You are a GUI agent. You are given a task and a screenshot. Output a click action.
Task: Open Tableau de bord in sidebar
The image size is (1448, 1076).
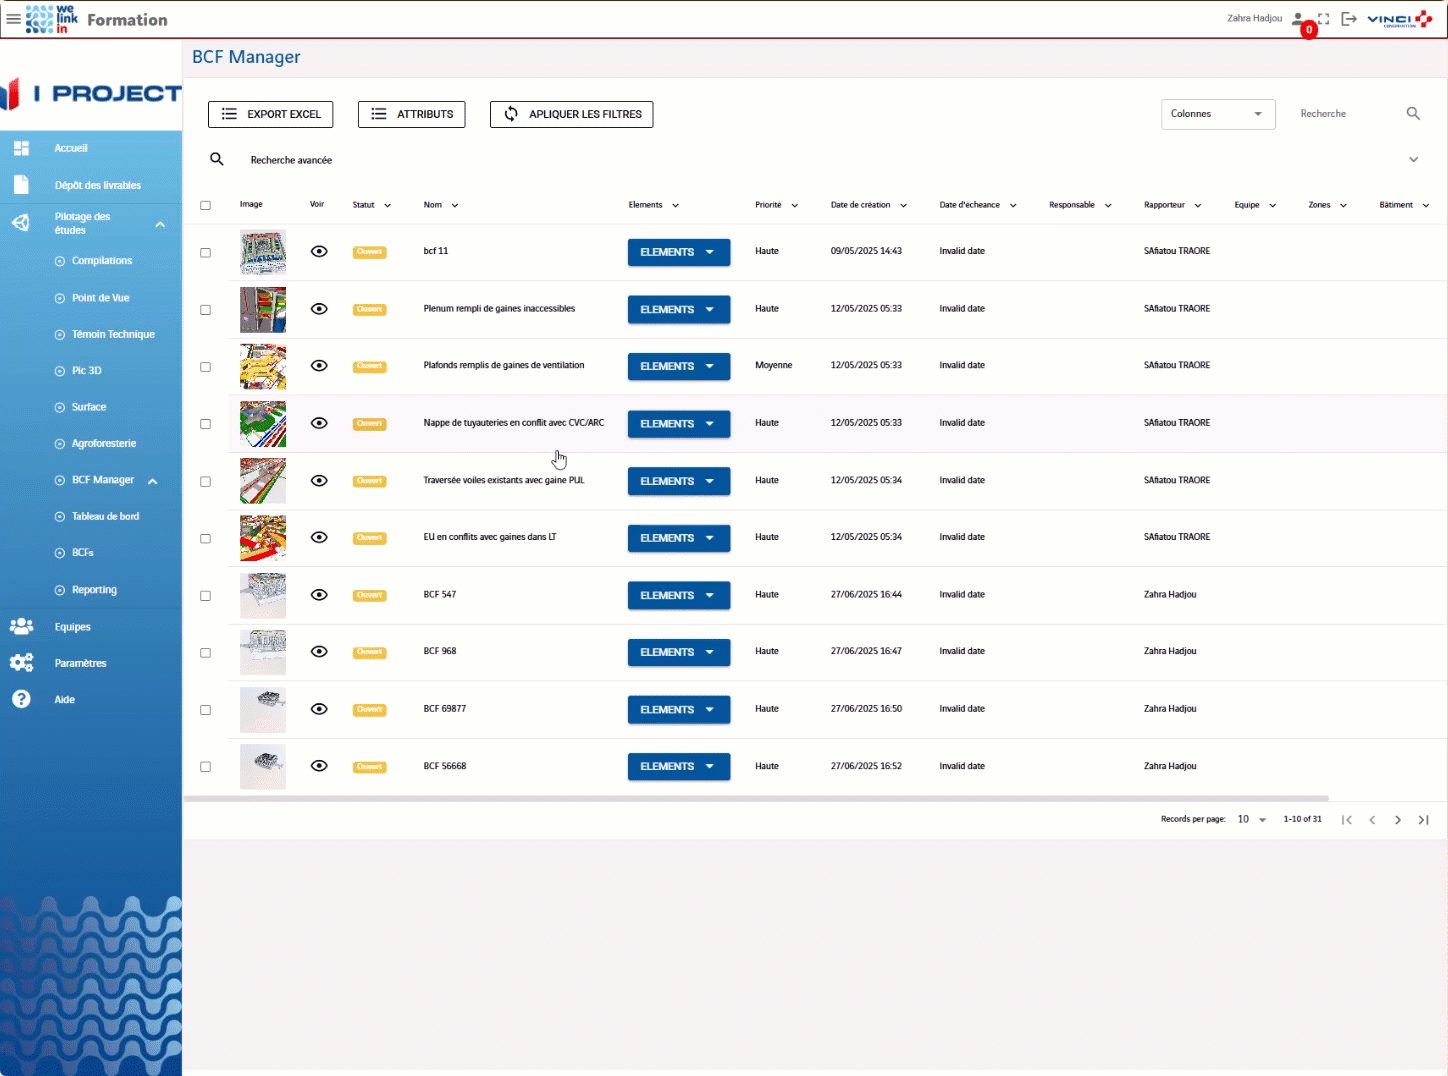[x=105, y=516]
